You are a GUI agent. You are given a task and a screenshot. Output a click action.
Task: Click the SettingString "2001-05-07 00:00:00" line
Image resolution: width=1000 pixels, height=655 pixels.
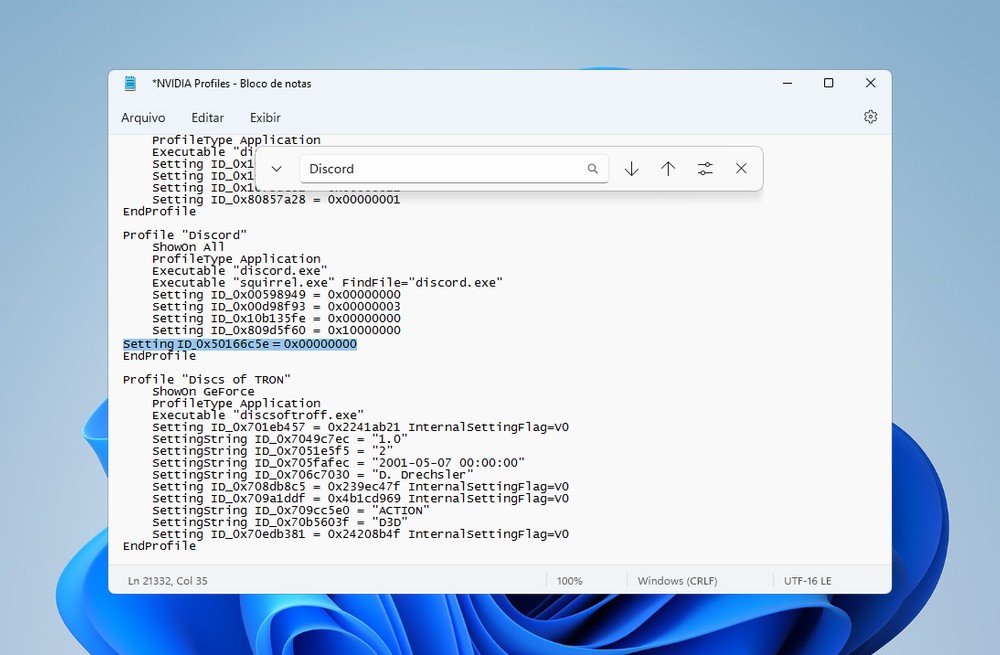pyautogui.click(x=338, y=463)
